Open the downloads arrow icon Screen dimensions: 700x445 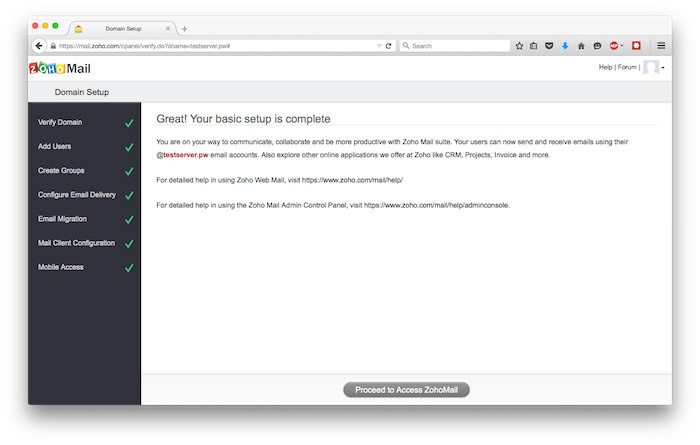(x=565, y=46)
